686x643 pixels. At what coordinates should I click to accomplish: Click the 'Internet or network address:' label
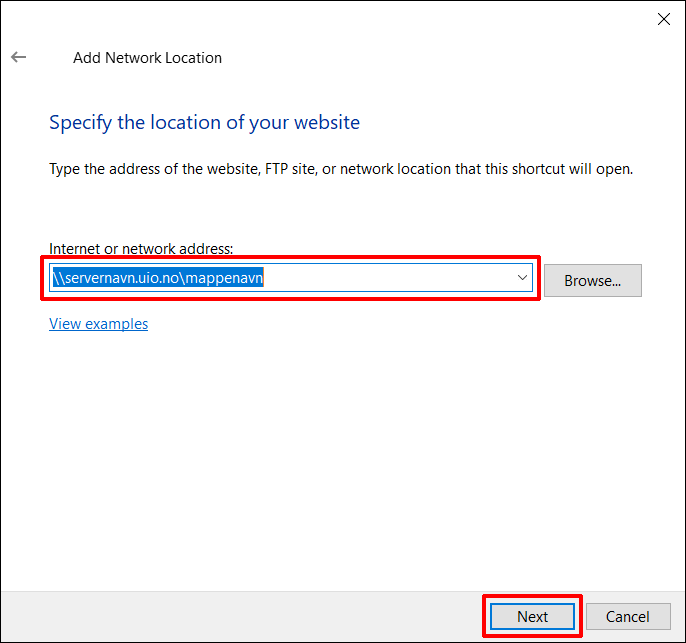[x=141, y=248]
